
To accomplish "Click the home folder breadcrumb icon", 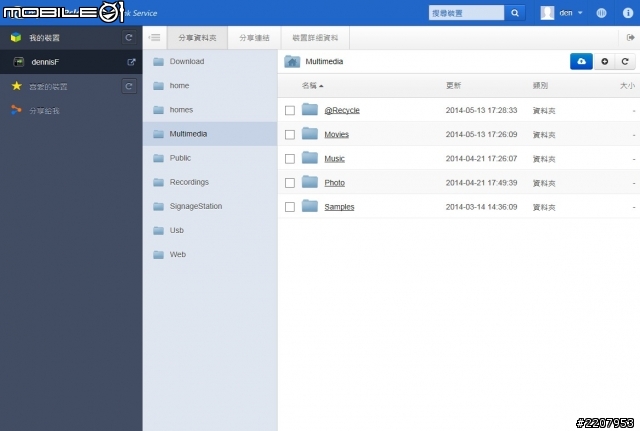I will point(292,62).
